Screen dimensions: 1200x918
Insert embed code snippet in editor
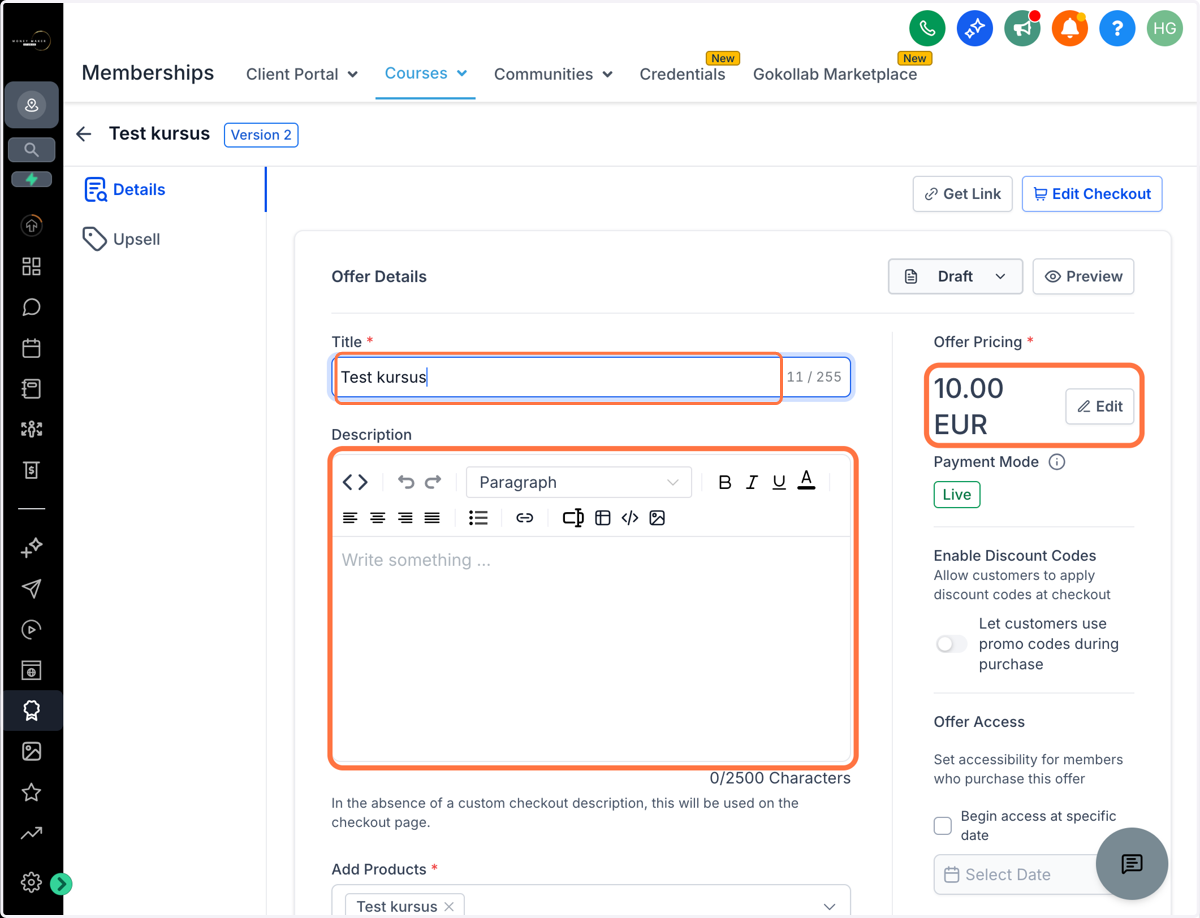click(630, 518)
